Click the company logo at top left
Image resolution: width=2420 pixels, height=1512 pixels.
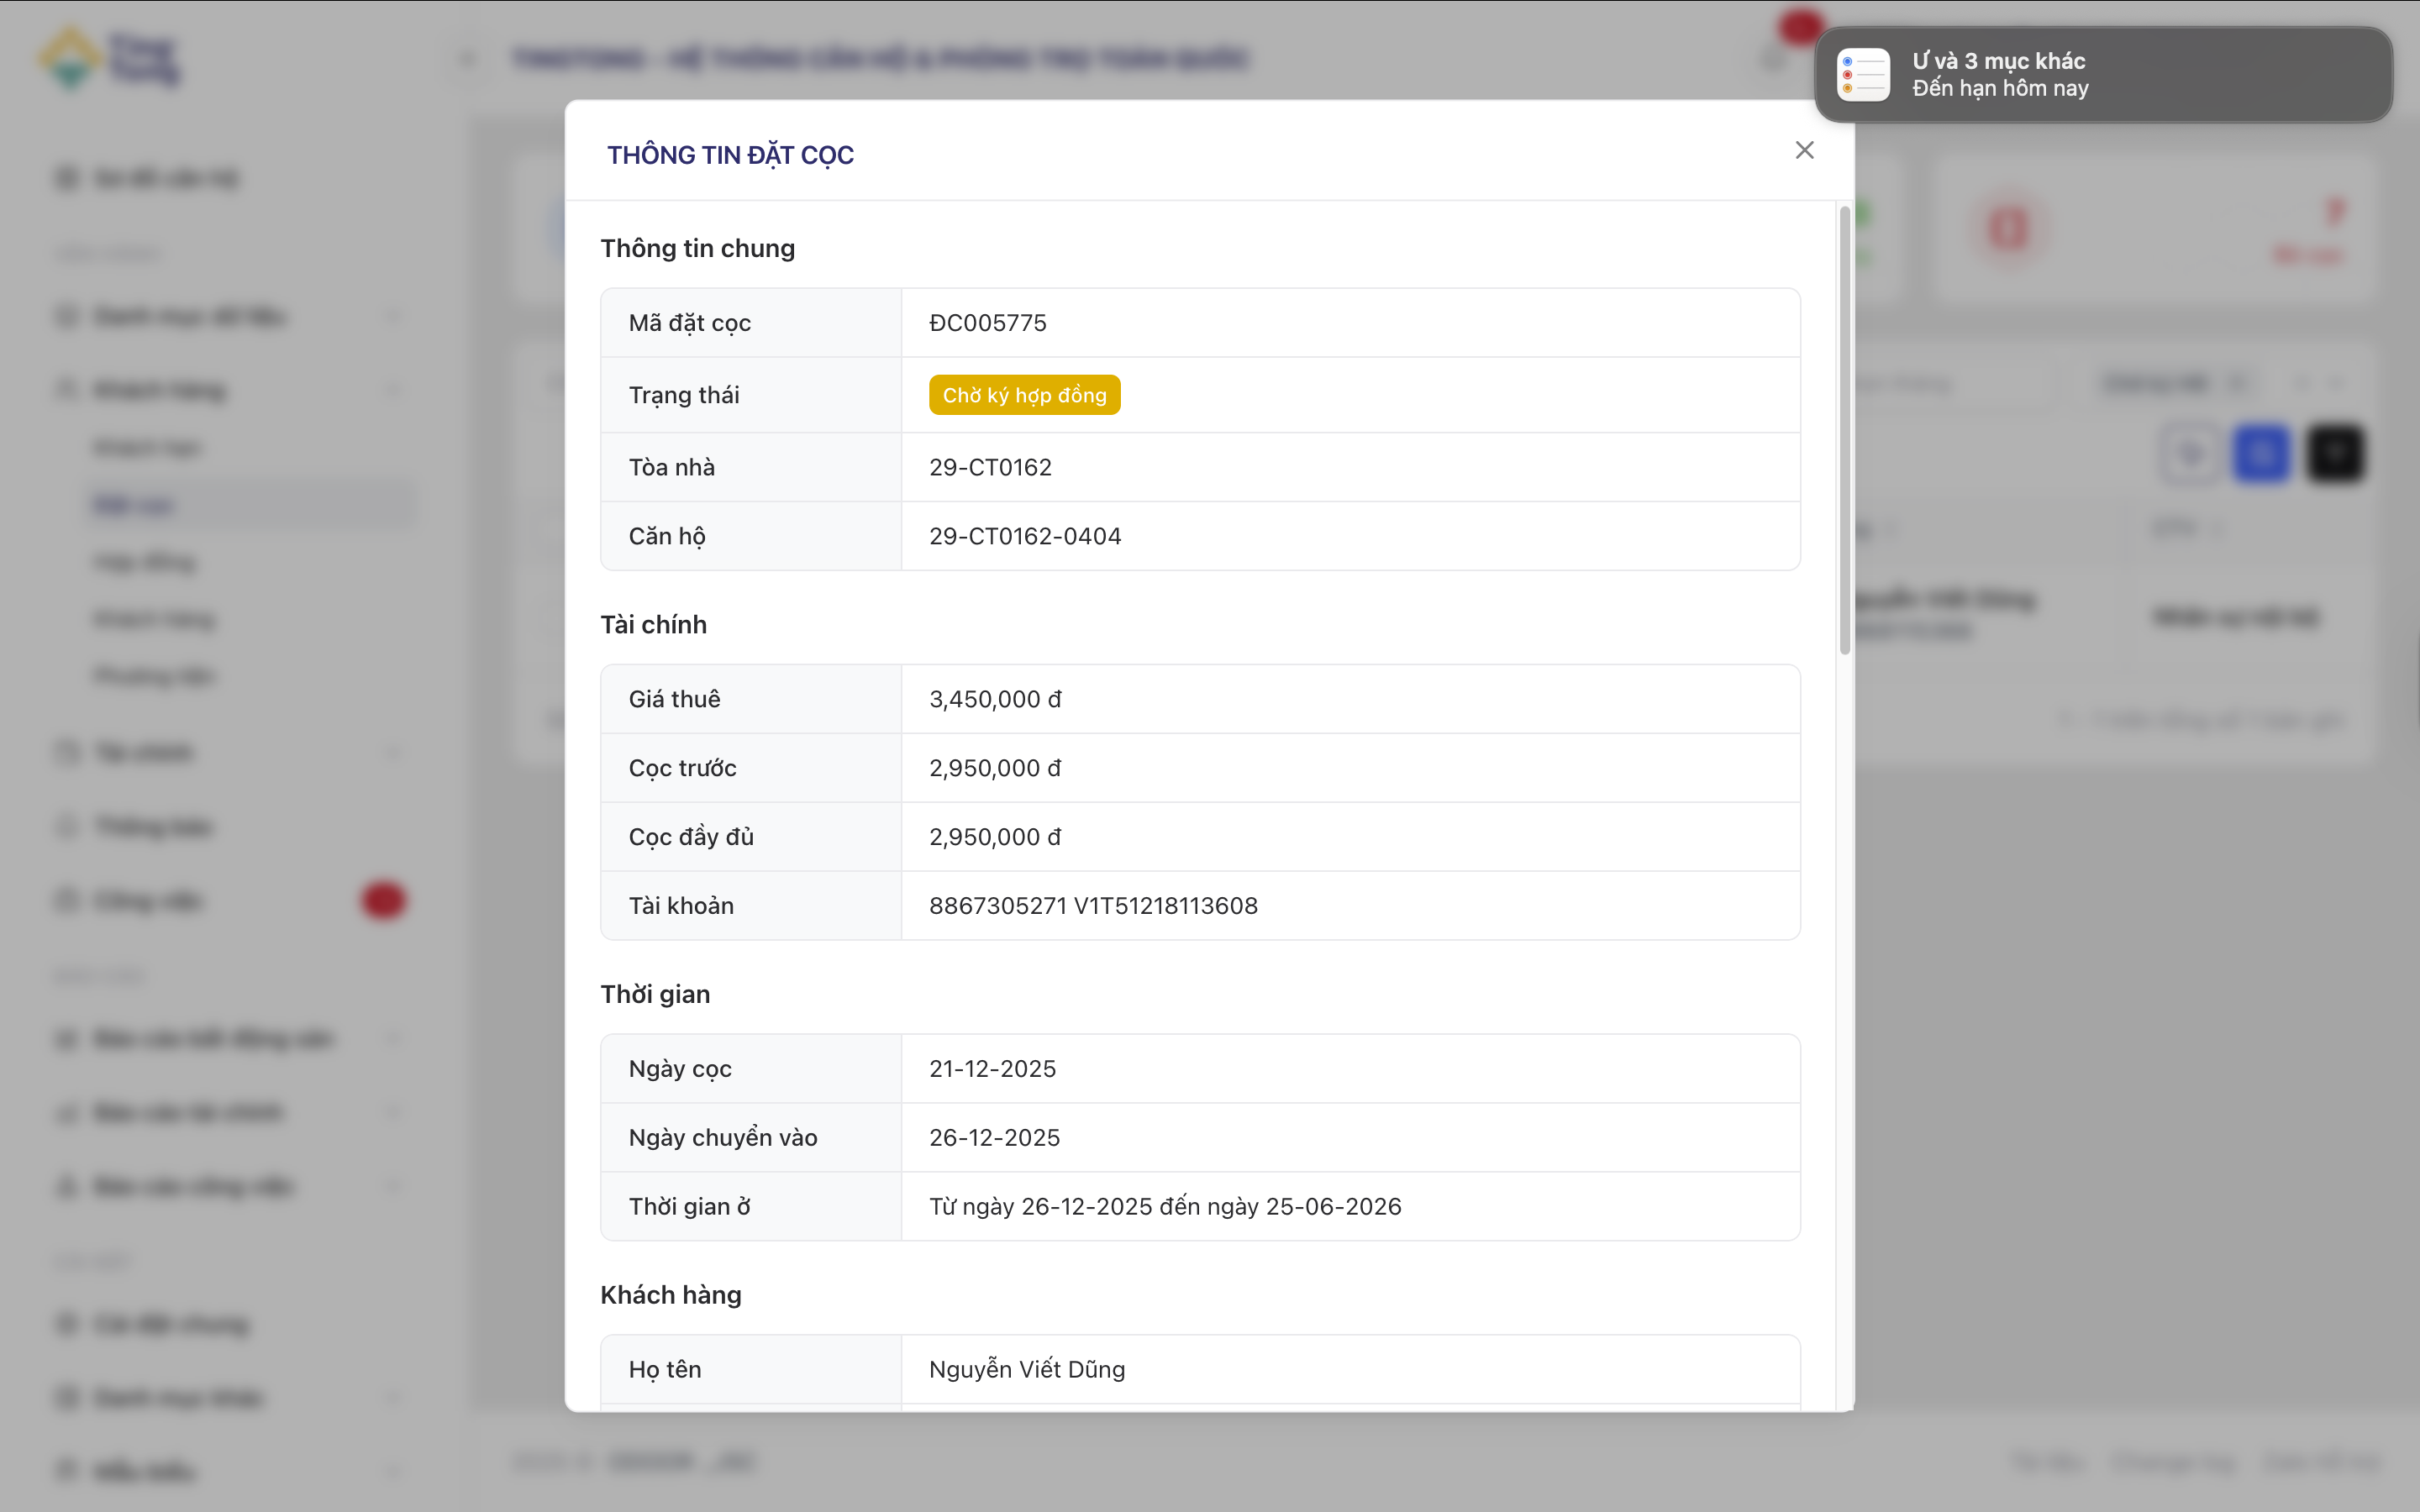point(110,58)
